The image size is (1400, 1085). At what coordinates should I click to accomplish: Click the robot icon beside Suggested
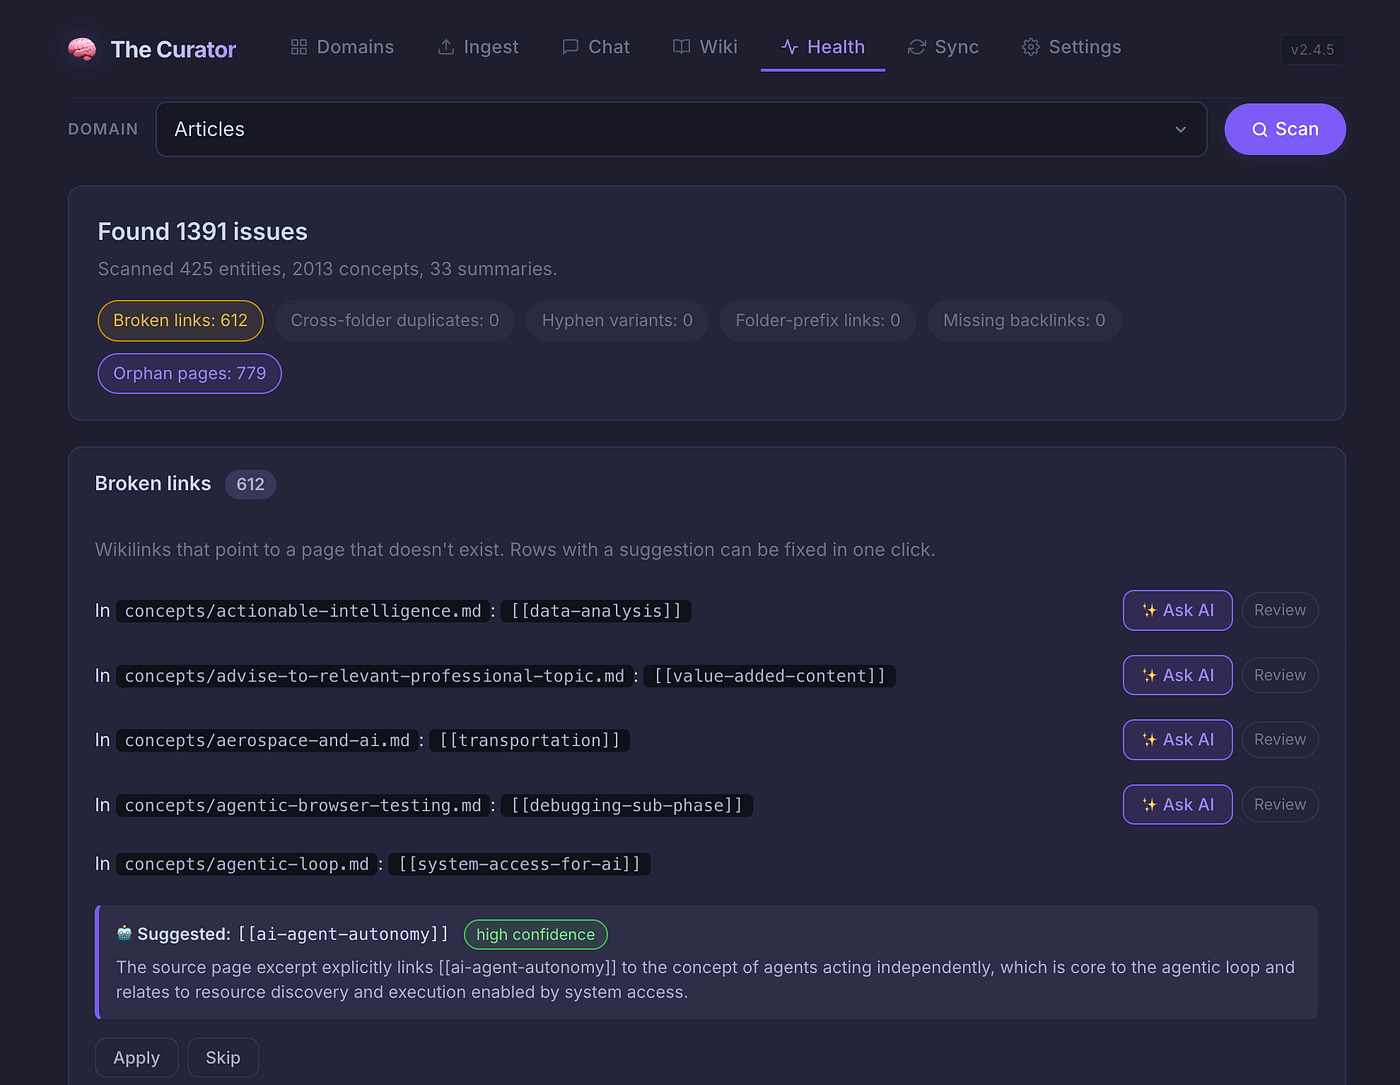click(124, 933)
